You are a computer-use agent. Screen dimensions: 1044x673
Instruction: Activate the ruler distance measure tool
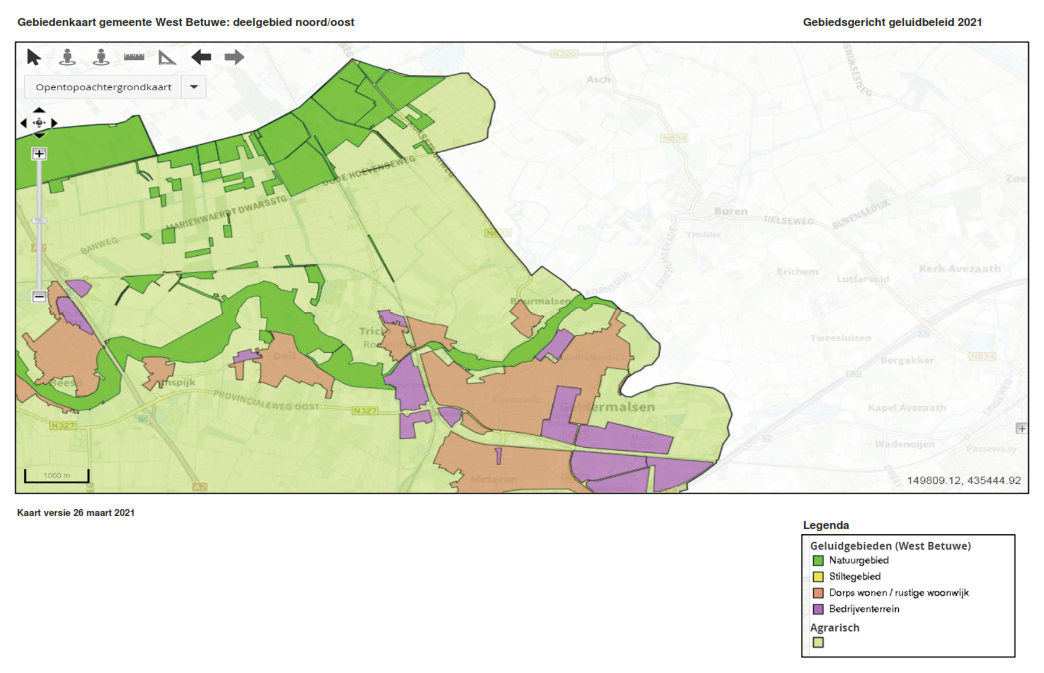pos(134,57)
